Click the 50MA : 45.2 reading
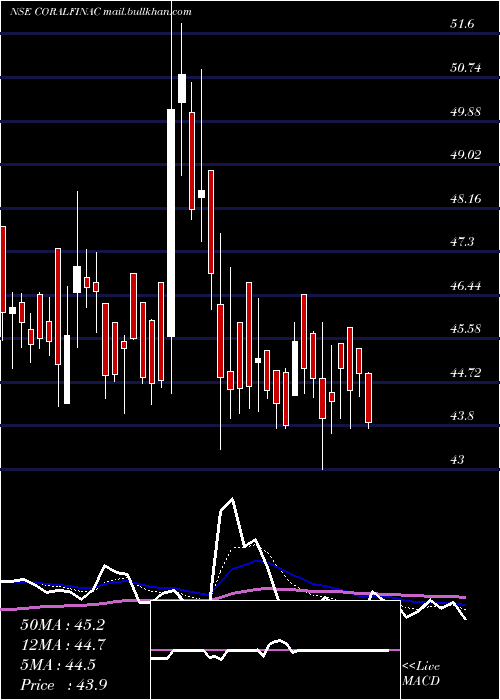 click(x=62, y=625)
